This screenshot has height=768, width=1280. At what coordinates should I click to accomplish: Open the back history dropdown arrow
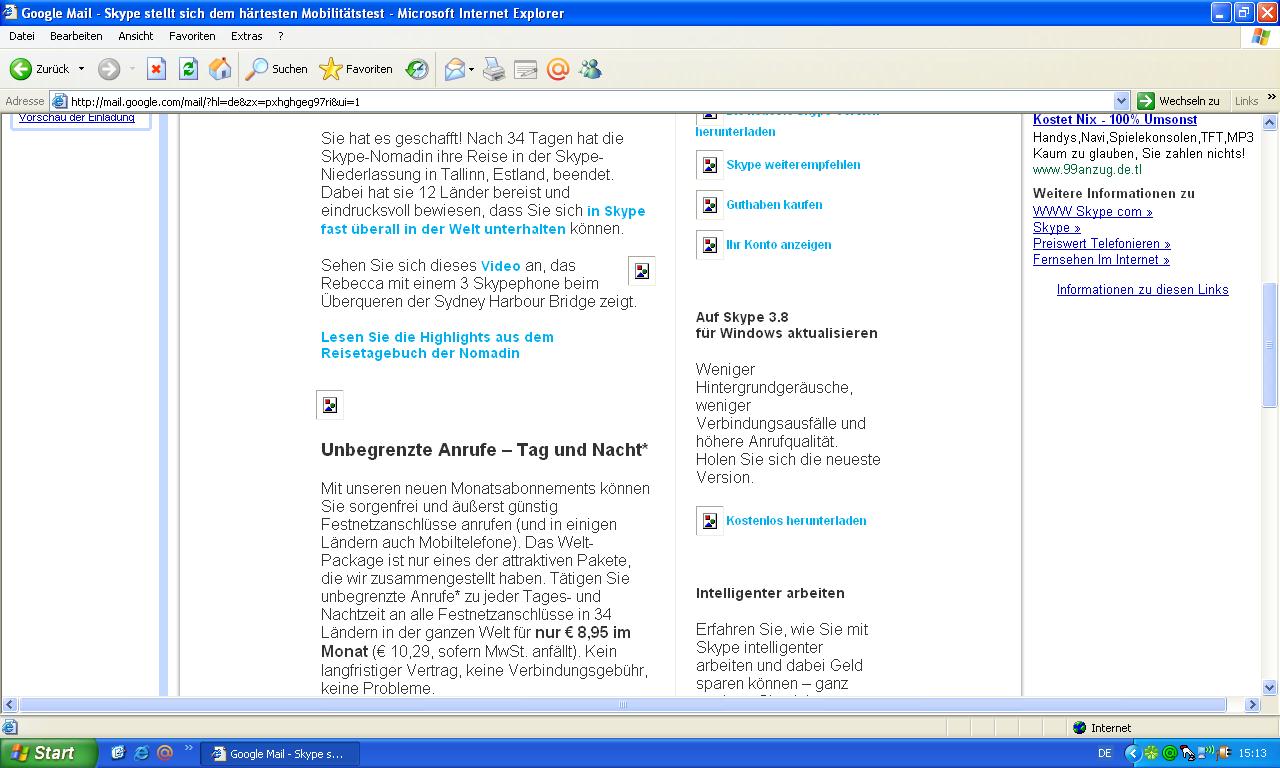(x=81, y=69)
